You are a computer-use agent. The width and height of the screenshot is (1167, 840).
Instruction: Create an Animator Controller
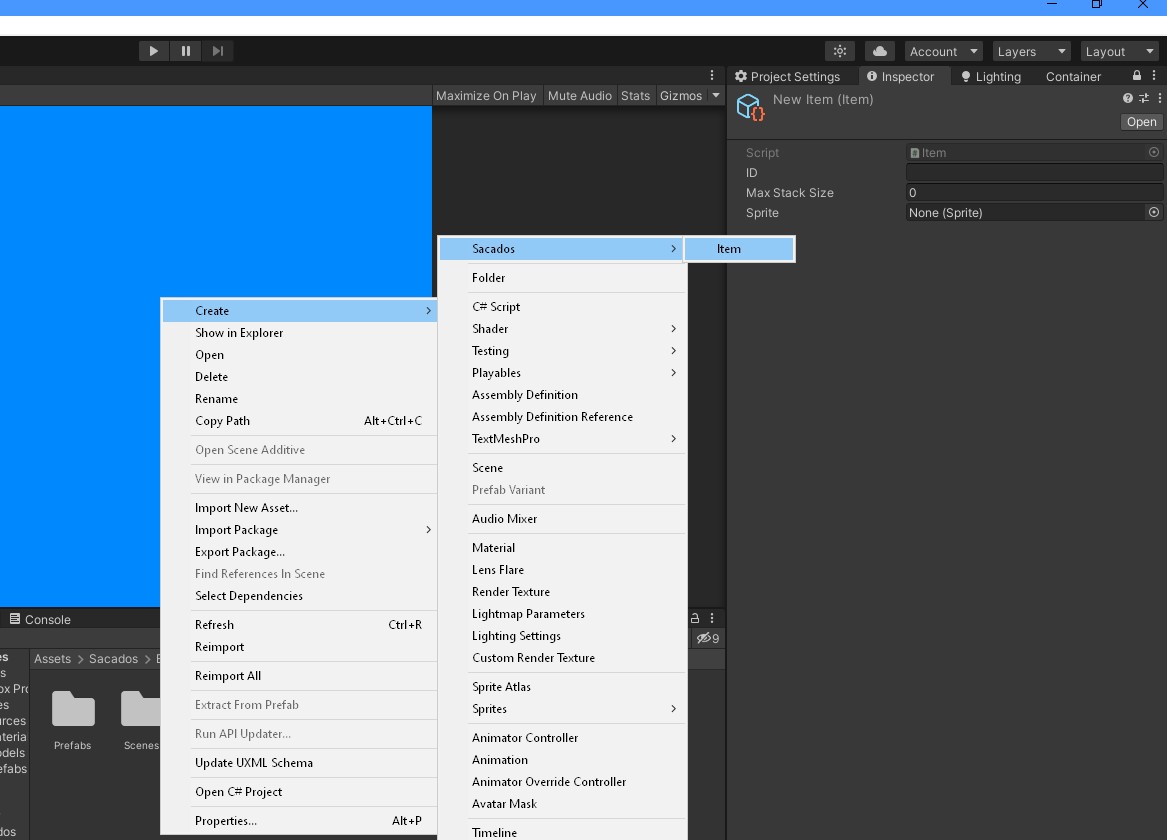click(562, 738)
